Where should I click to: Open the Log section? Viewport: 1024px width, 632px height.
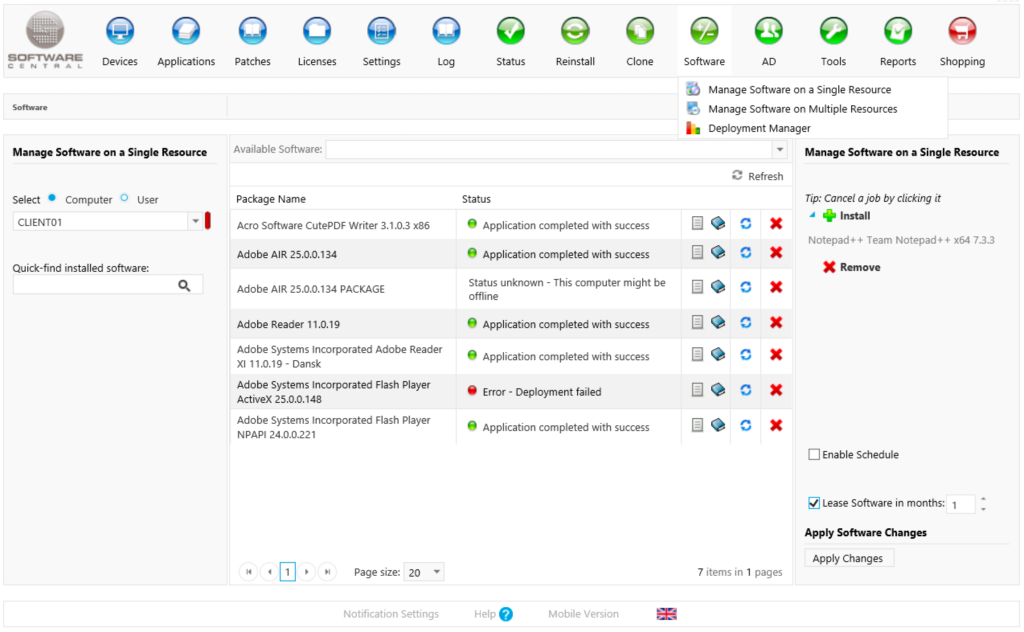coord(446,42)
